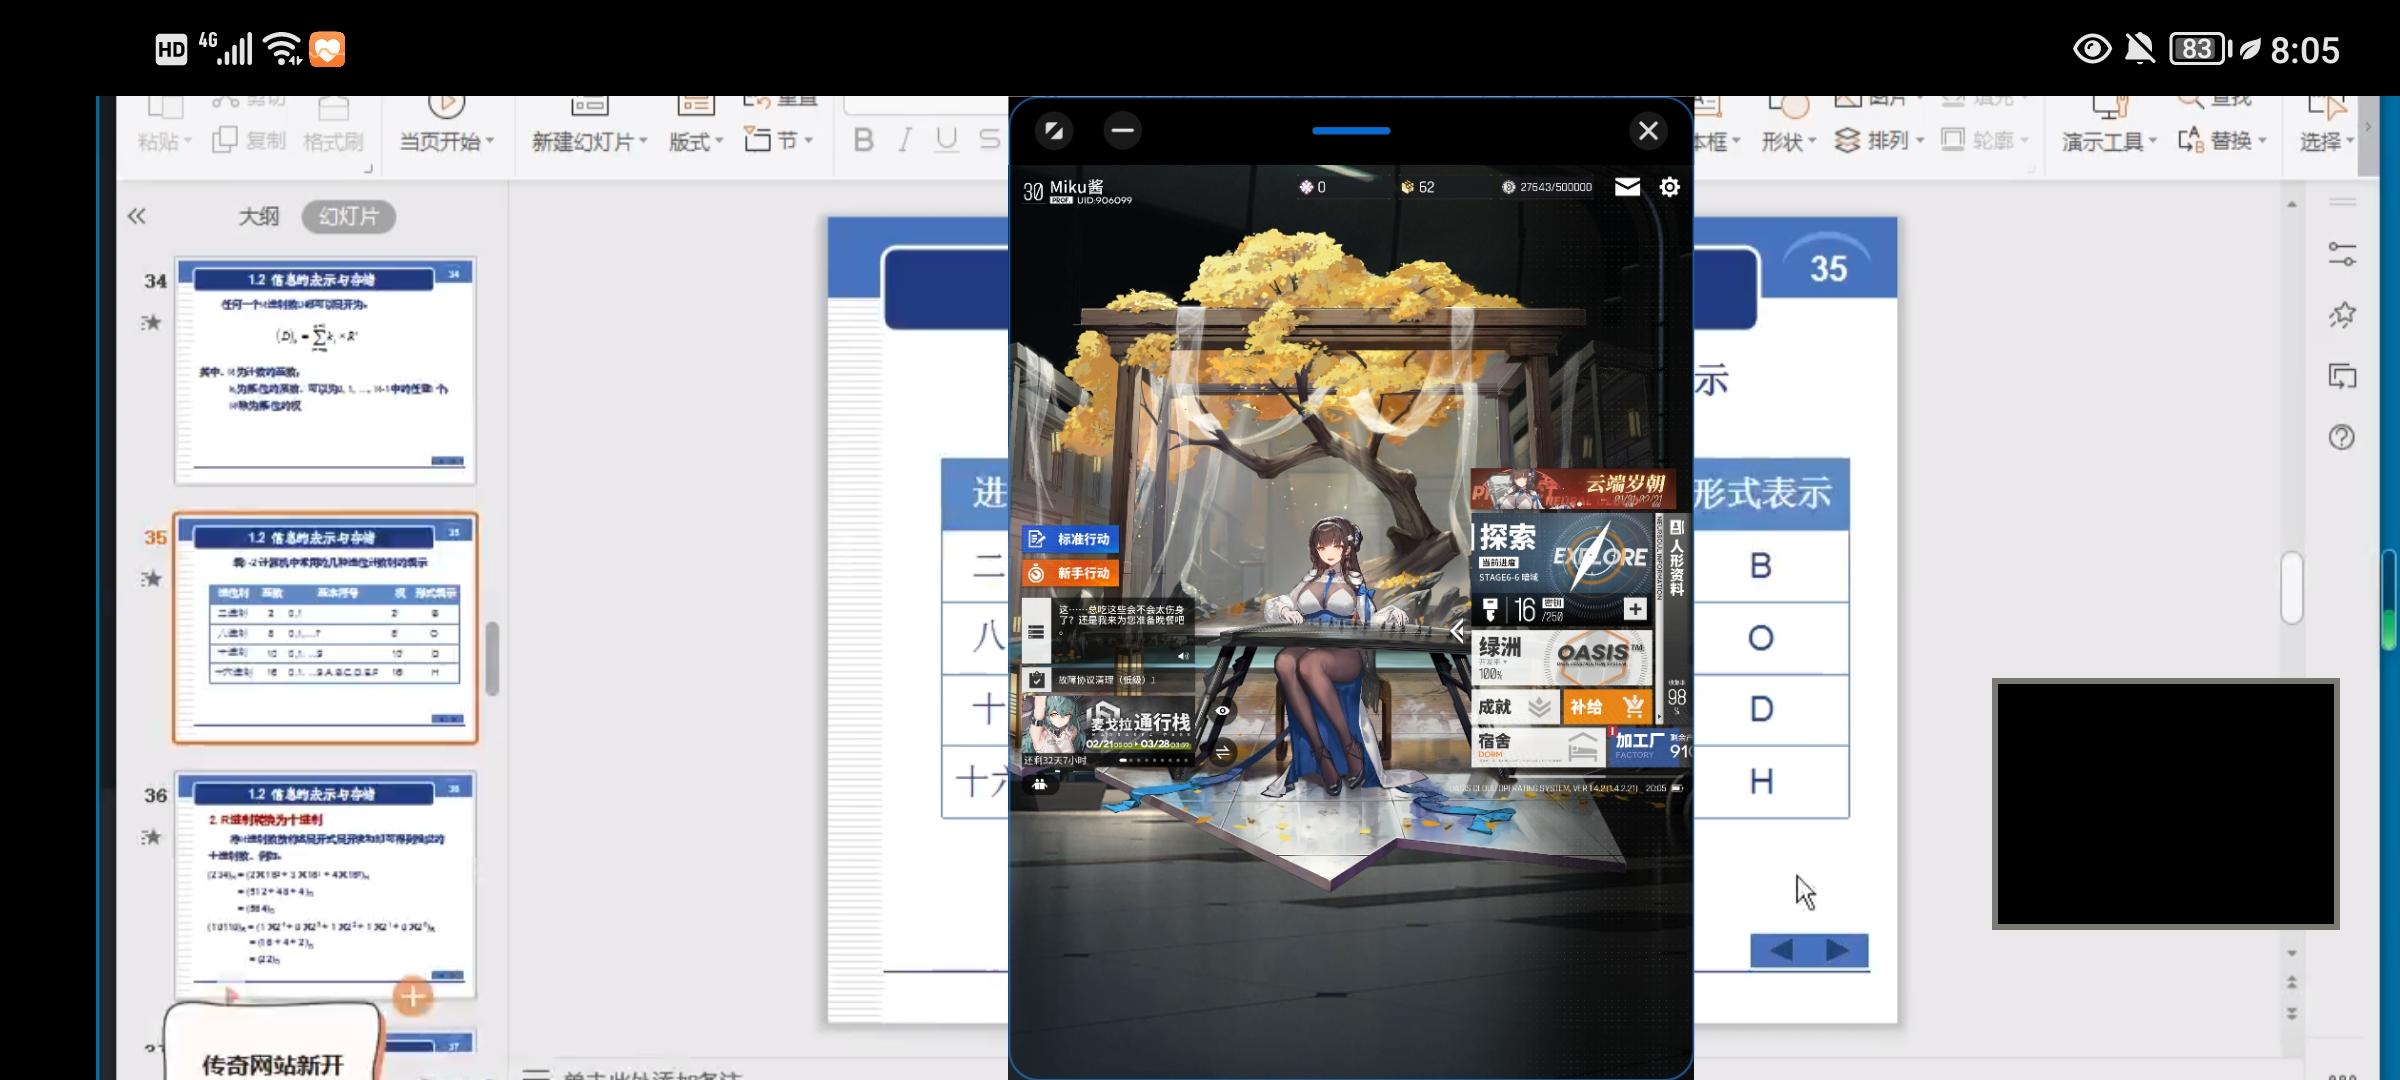2400x1080 pixels.
Task: Toggle strikethrough text formatting
Action: [x=989, y=140]
